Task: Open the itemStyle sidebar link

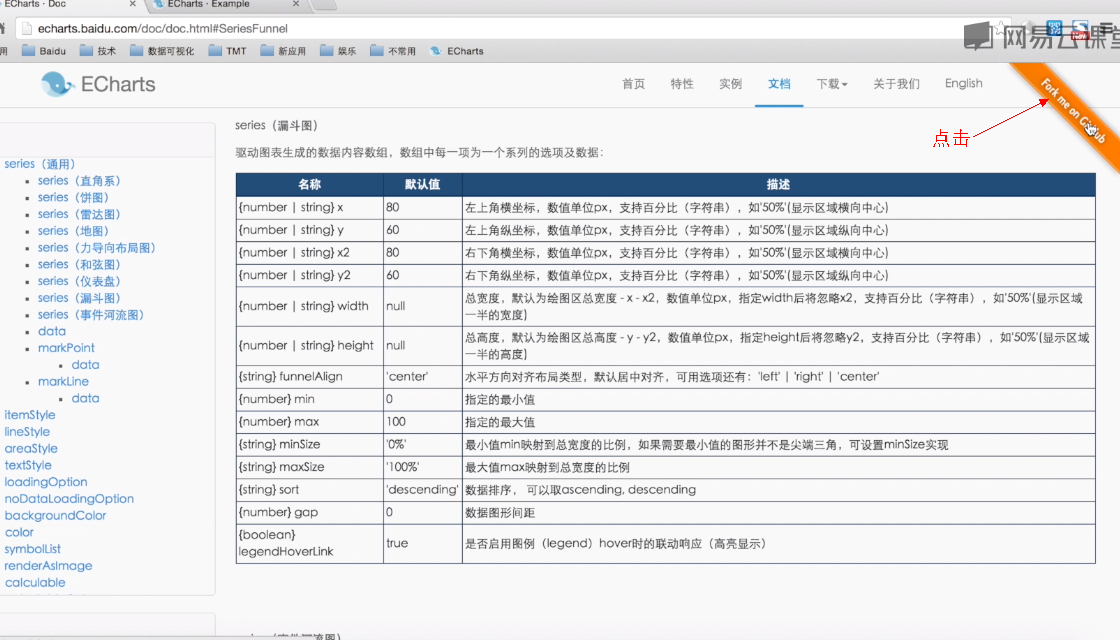Action: pos(29,415)
